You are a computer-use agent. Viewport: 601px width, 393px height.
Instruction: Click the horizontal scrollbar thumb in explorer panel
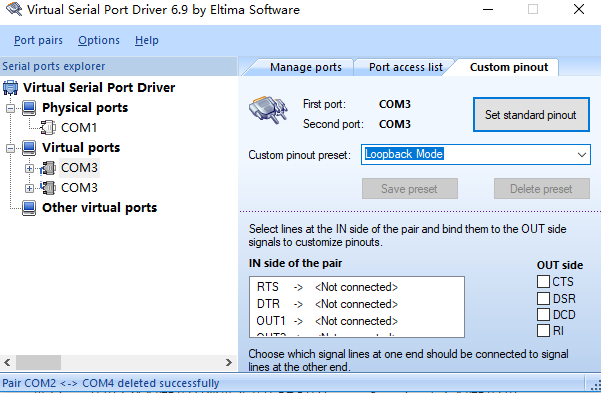(38, 362)
